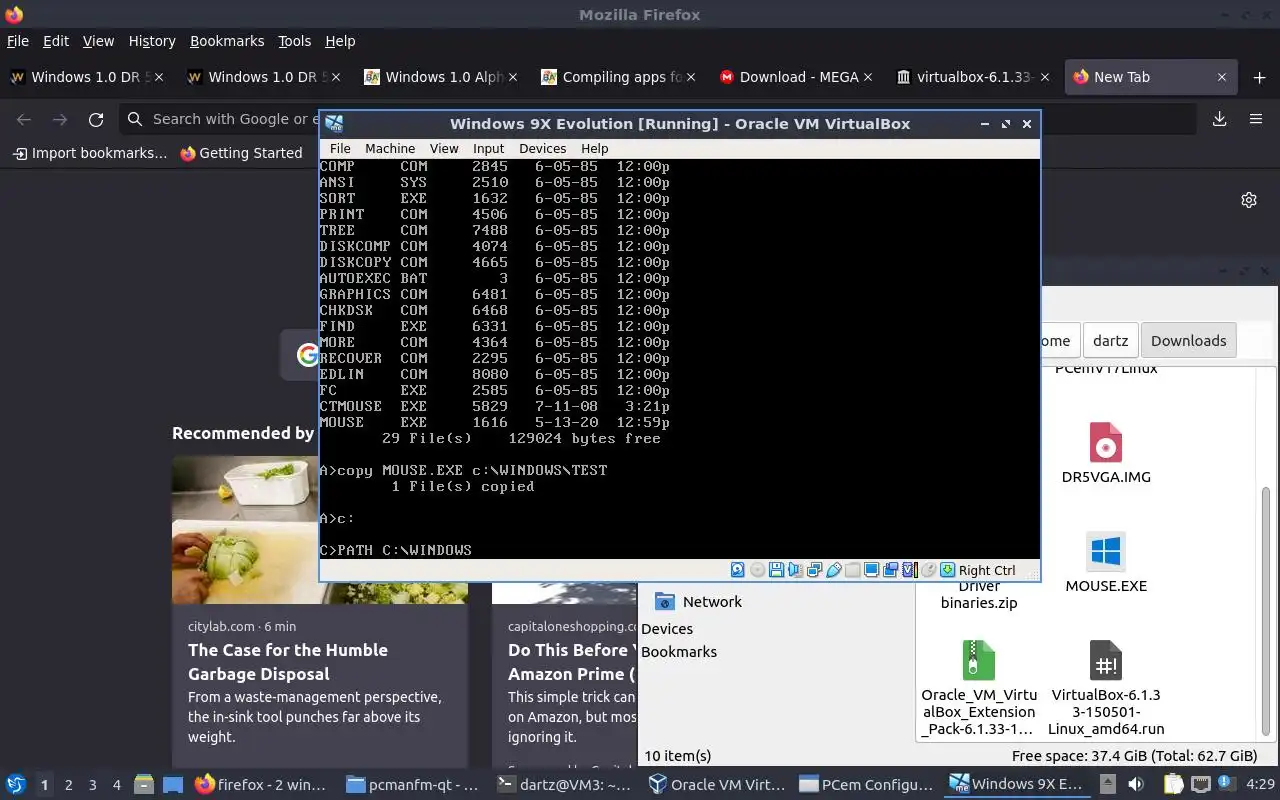
Task: Click the VirtualBox network adapter status icon
Action: [814, 570]
